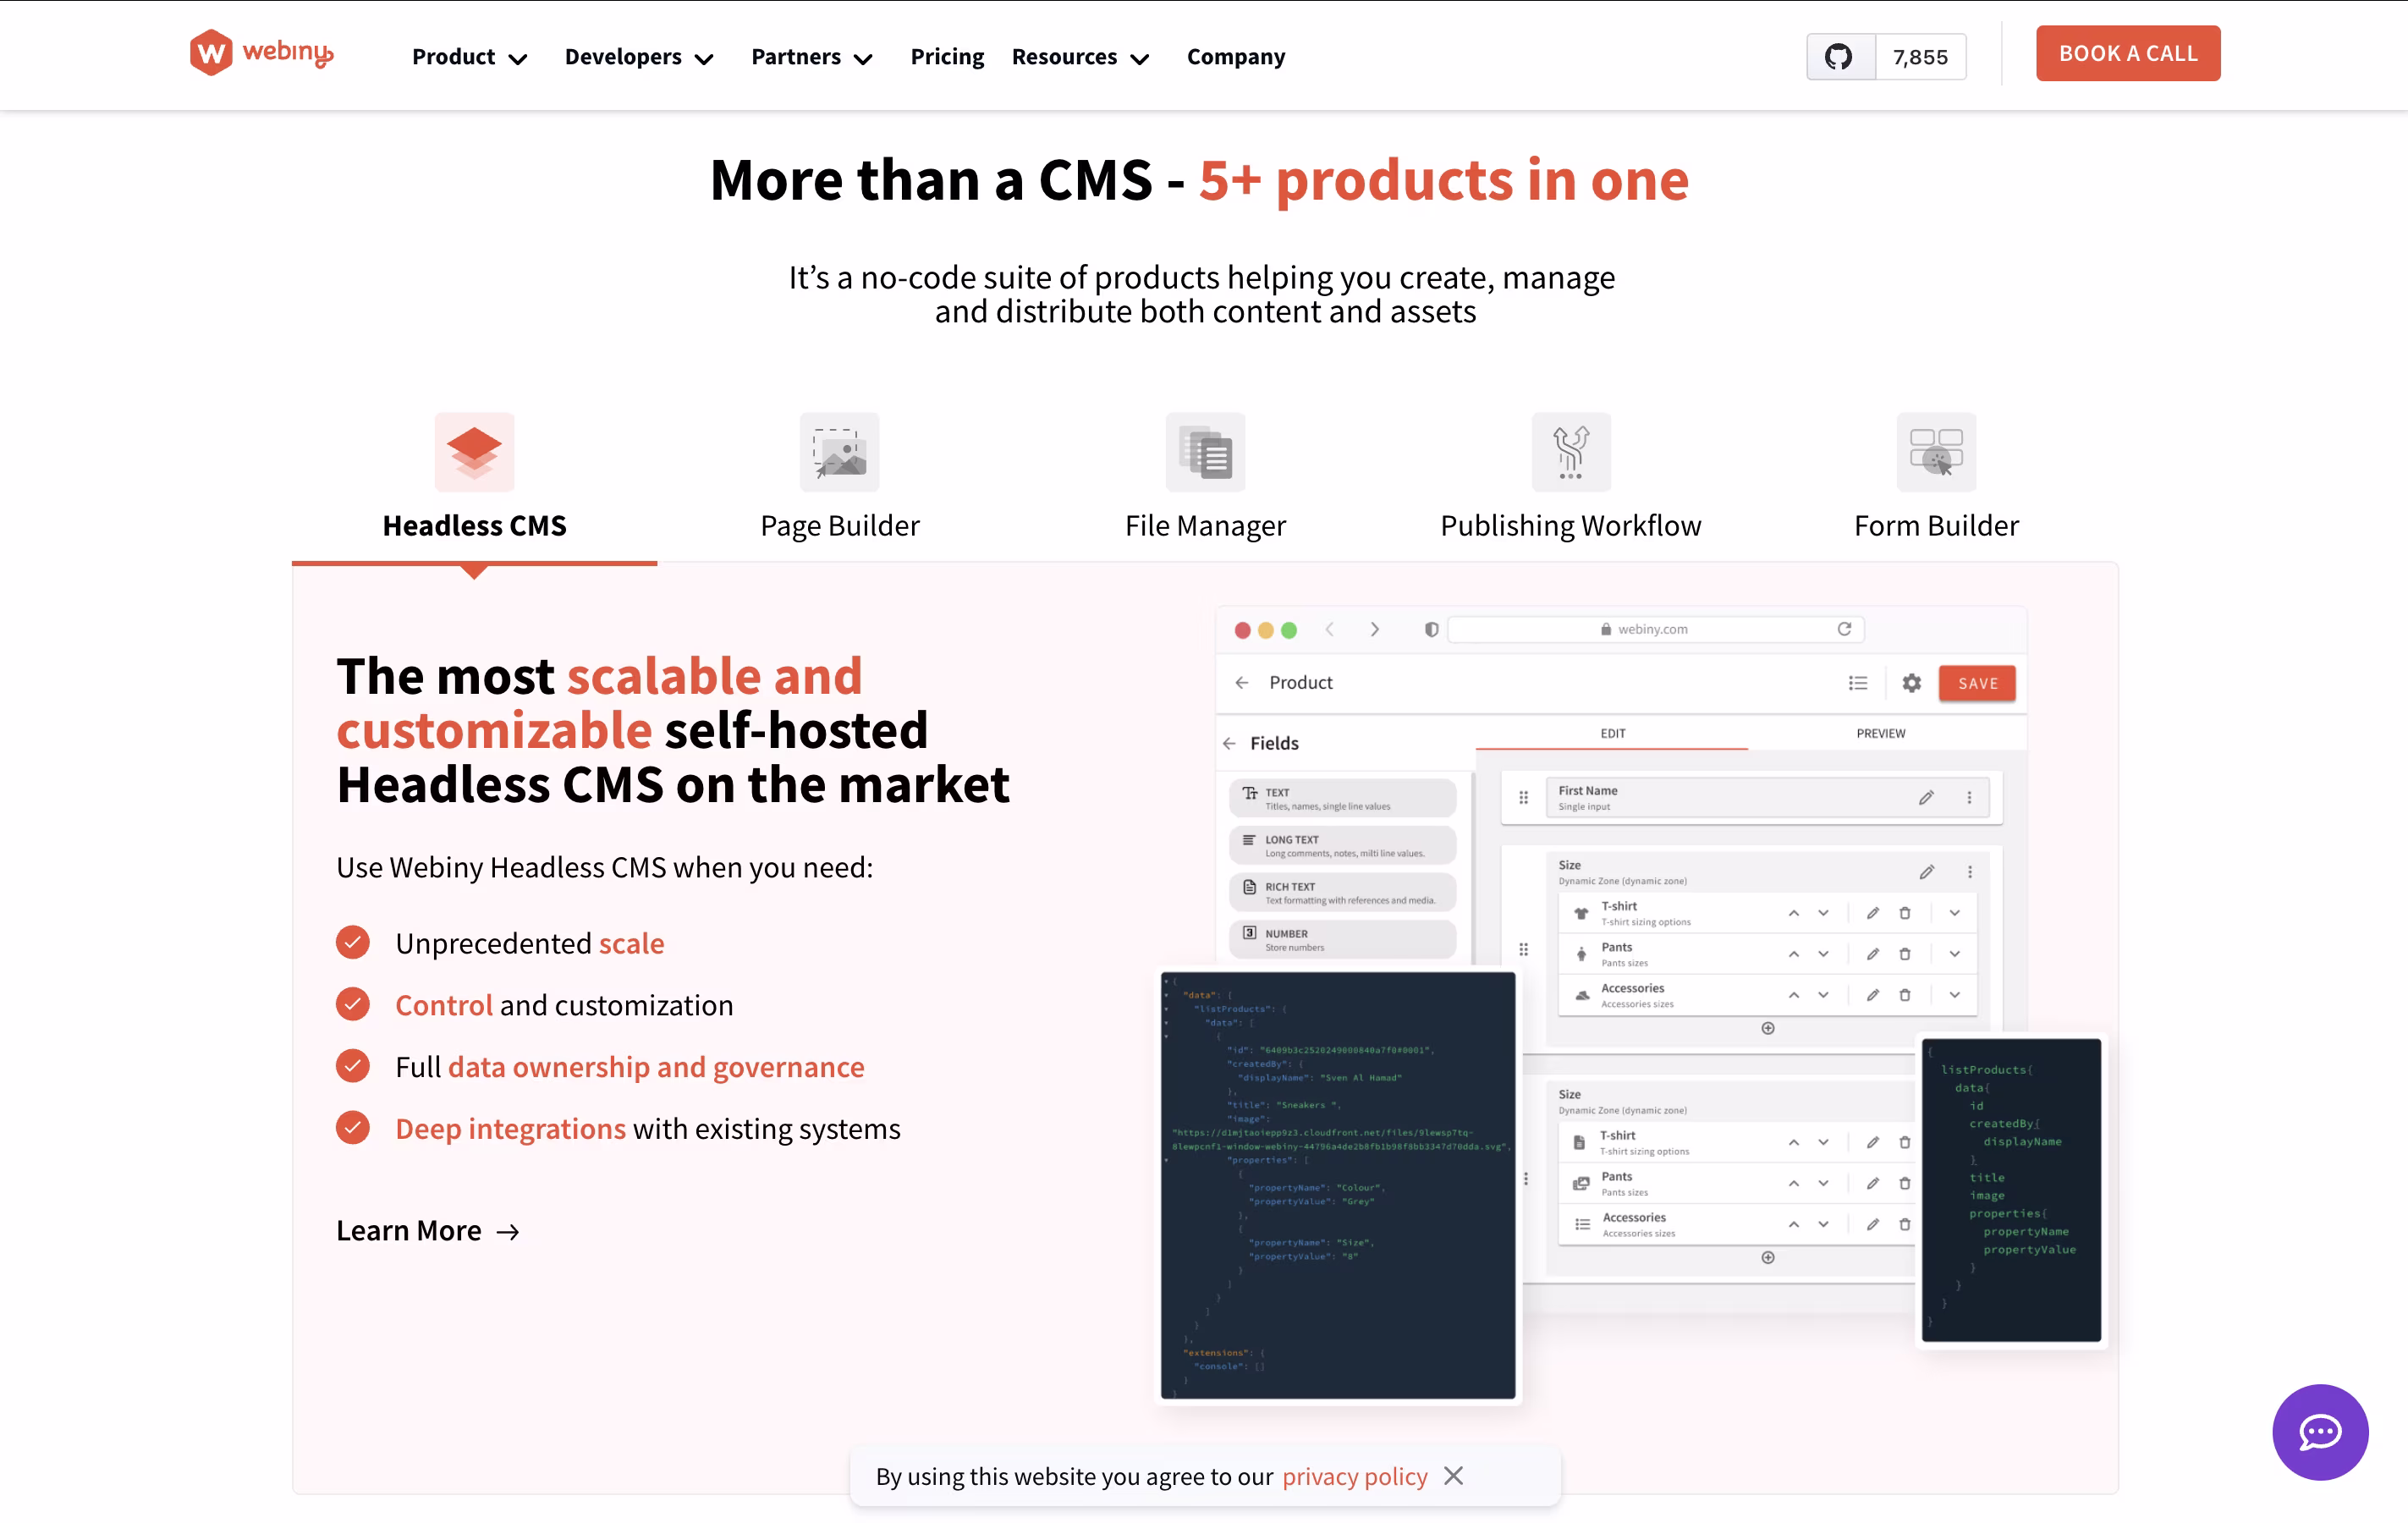Open the privacy policy link

click(x=1354, y=1477)
